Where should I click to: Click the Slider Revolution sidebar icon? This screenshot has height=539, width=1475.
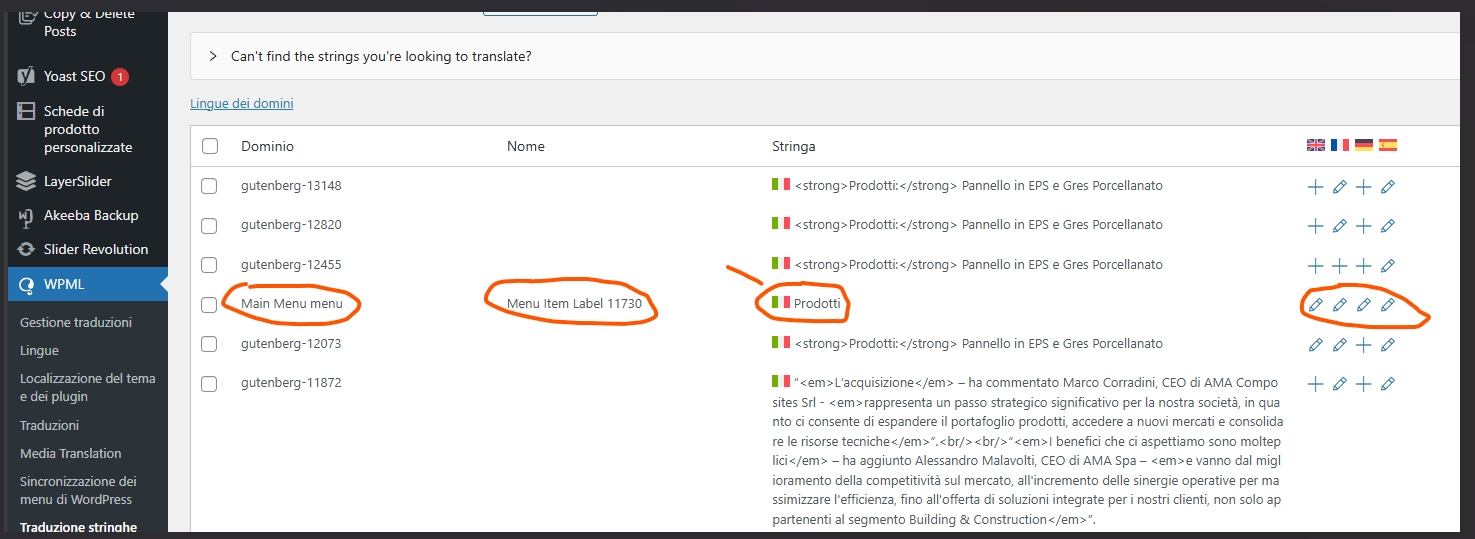[x=27, y=249]
